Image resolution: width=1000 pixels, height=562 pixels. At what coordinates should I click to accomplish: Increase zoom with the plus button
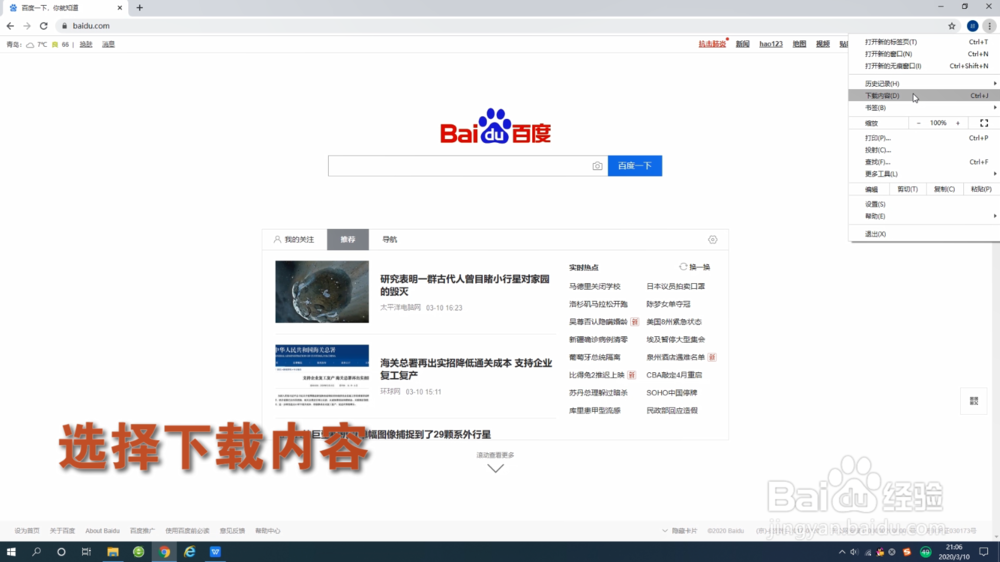(x=957, y=123)
